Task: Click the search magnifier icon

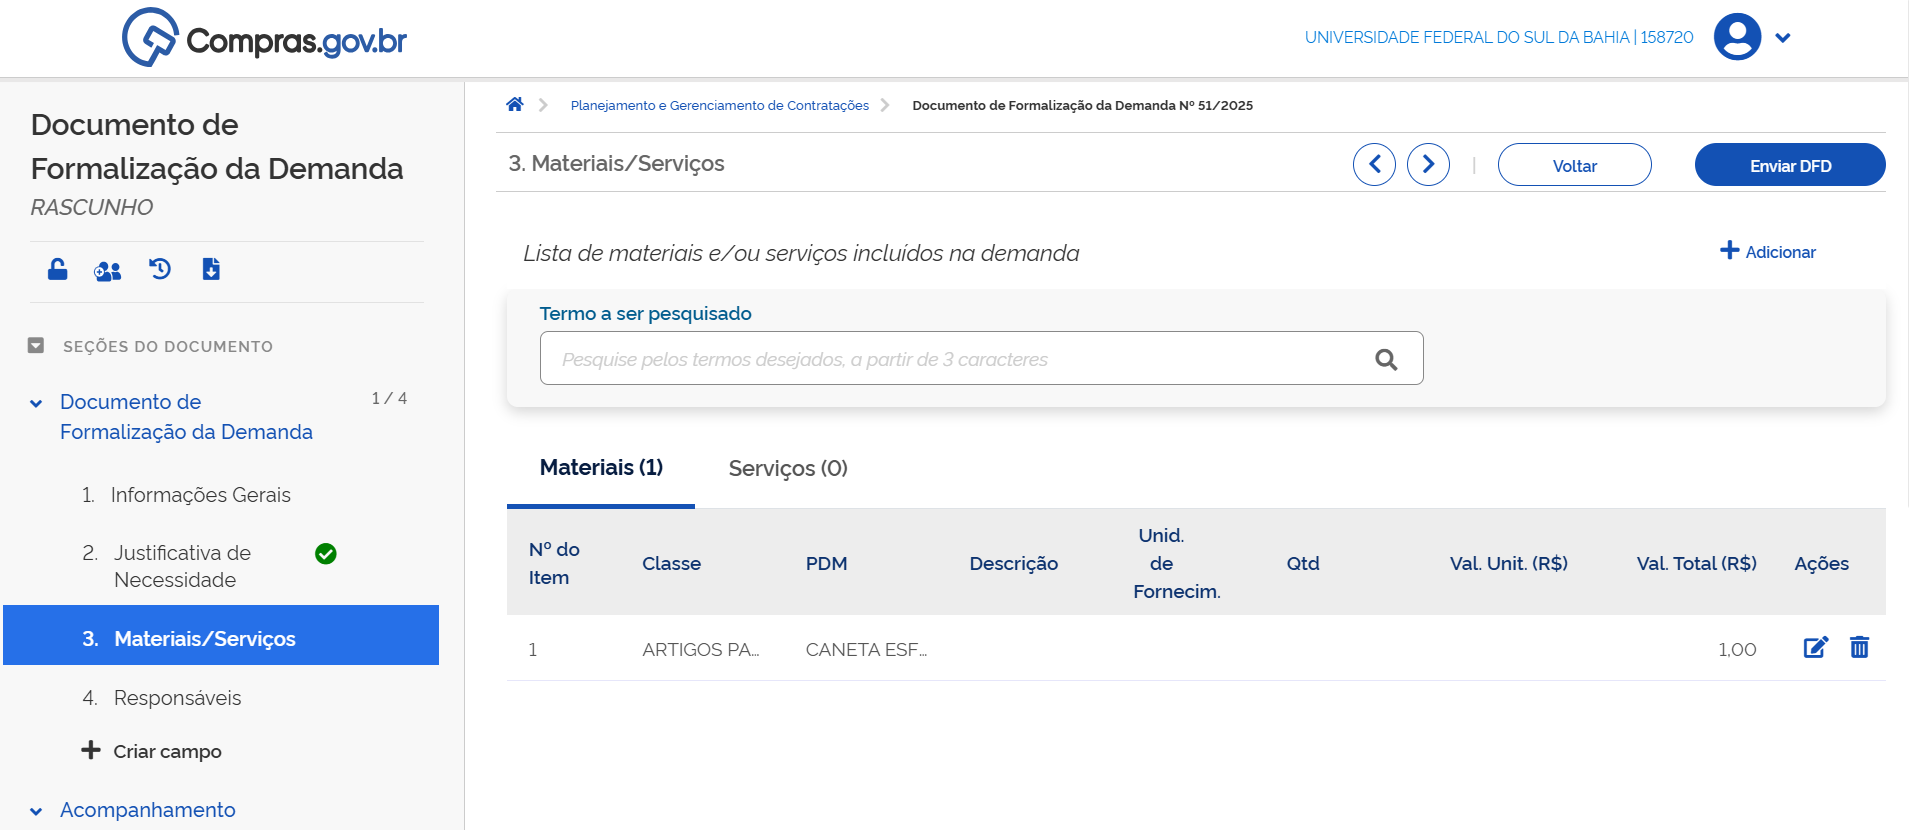Action: [1386, 359]
